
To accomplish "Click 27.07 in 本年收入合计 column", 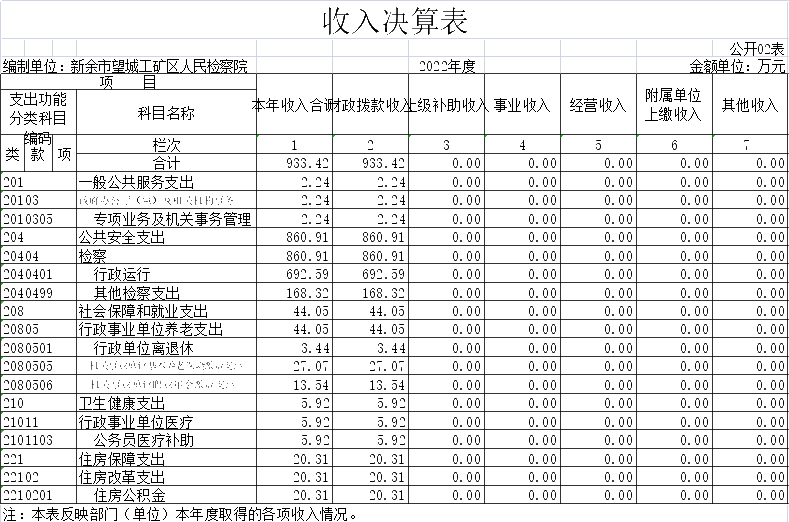I will (x=294, y=366).
